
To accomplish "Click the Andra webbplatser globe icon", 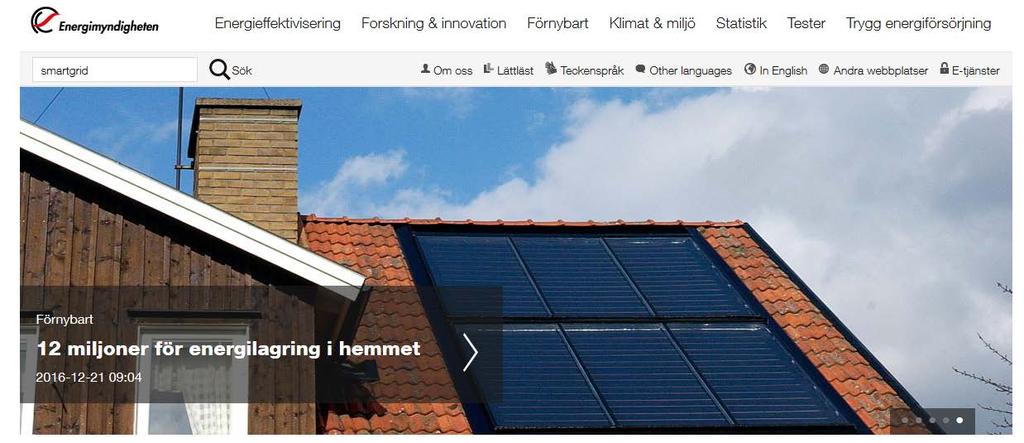I will [824, 69].
